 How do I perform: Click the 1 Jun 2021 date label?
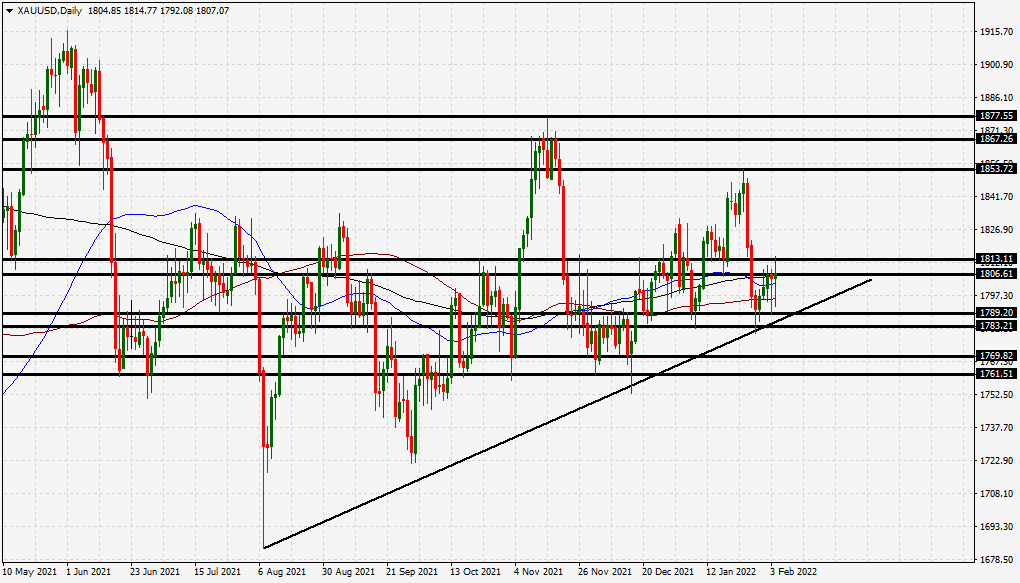[89, 572]
